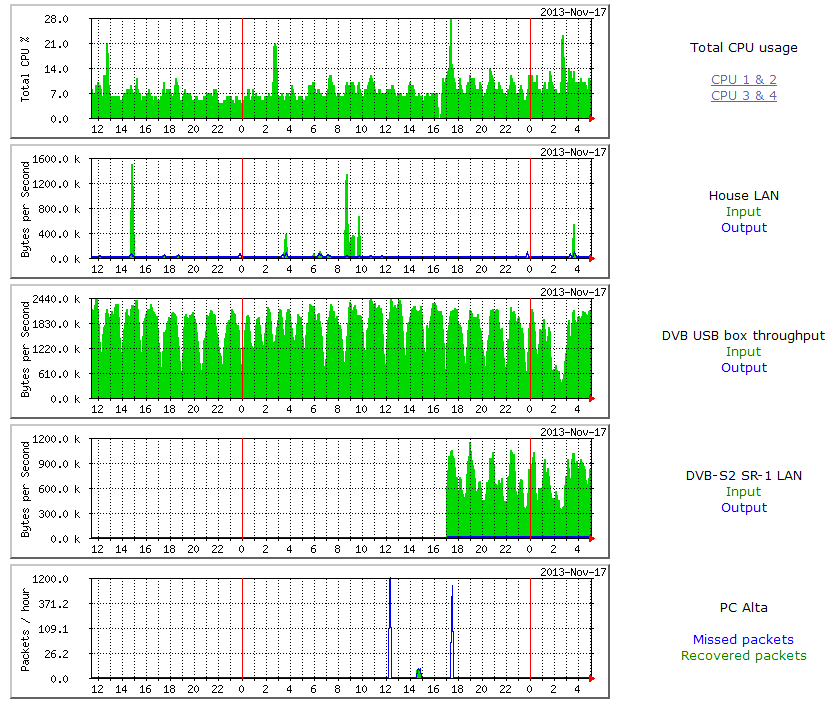The width and height of the screenshot is (829, 701).
Task: Select the 'DVB USB box throughput' heading
Action: click(743, 336)
